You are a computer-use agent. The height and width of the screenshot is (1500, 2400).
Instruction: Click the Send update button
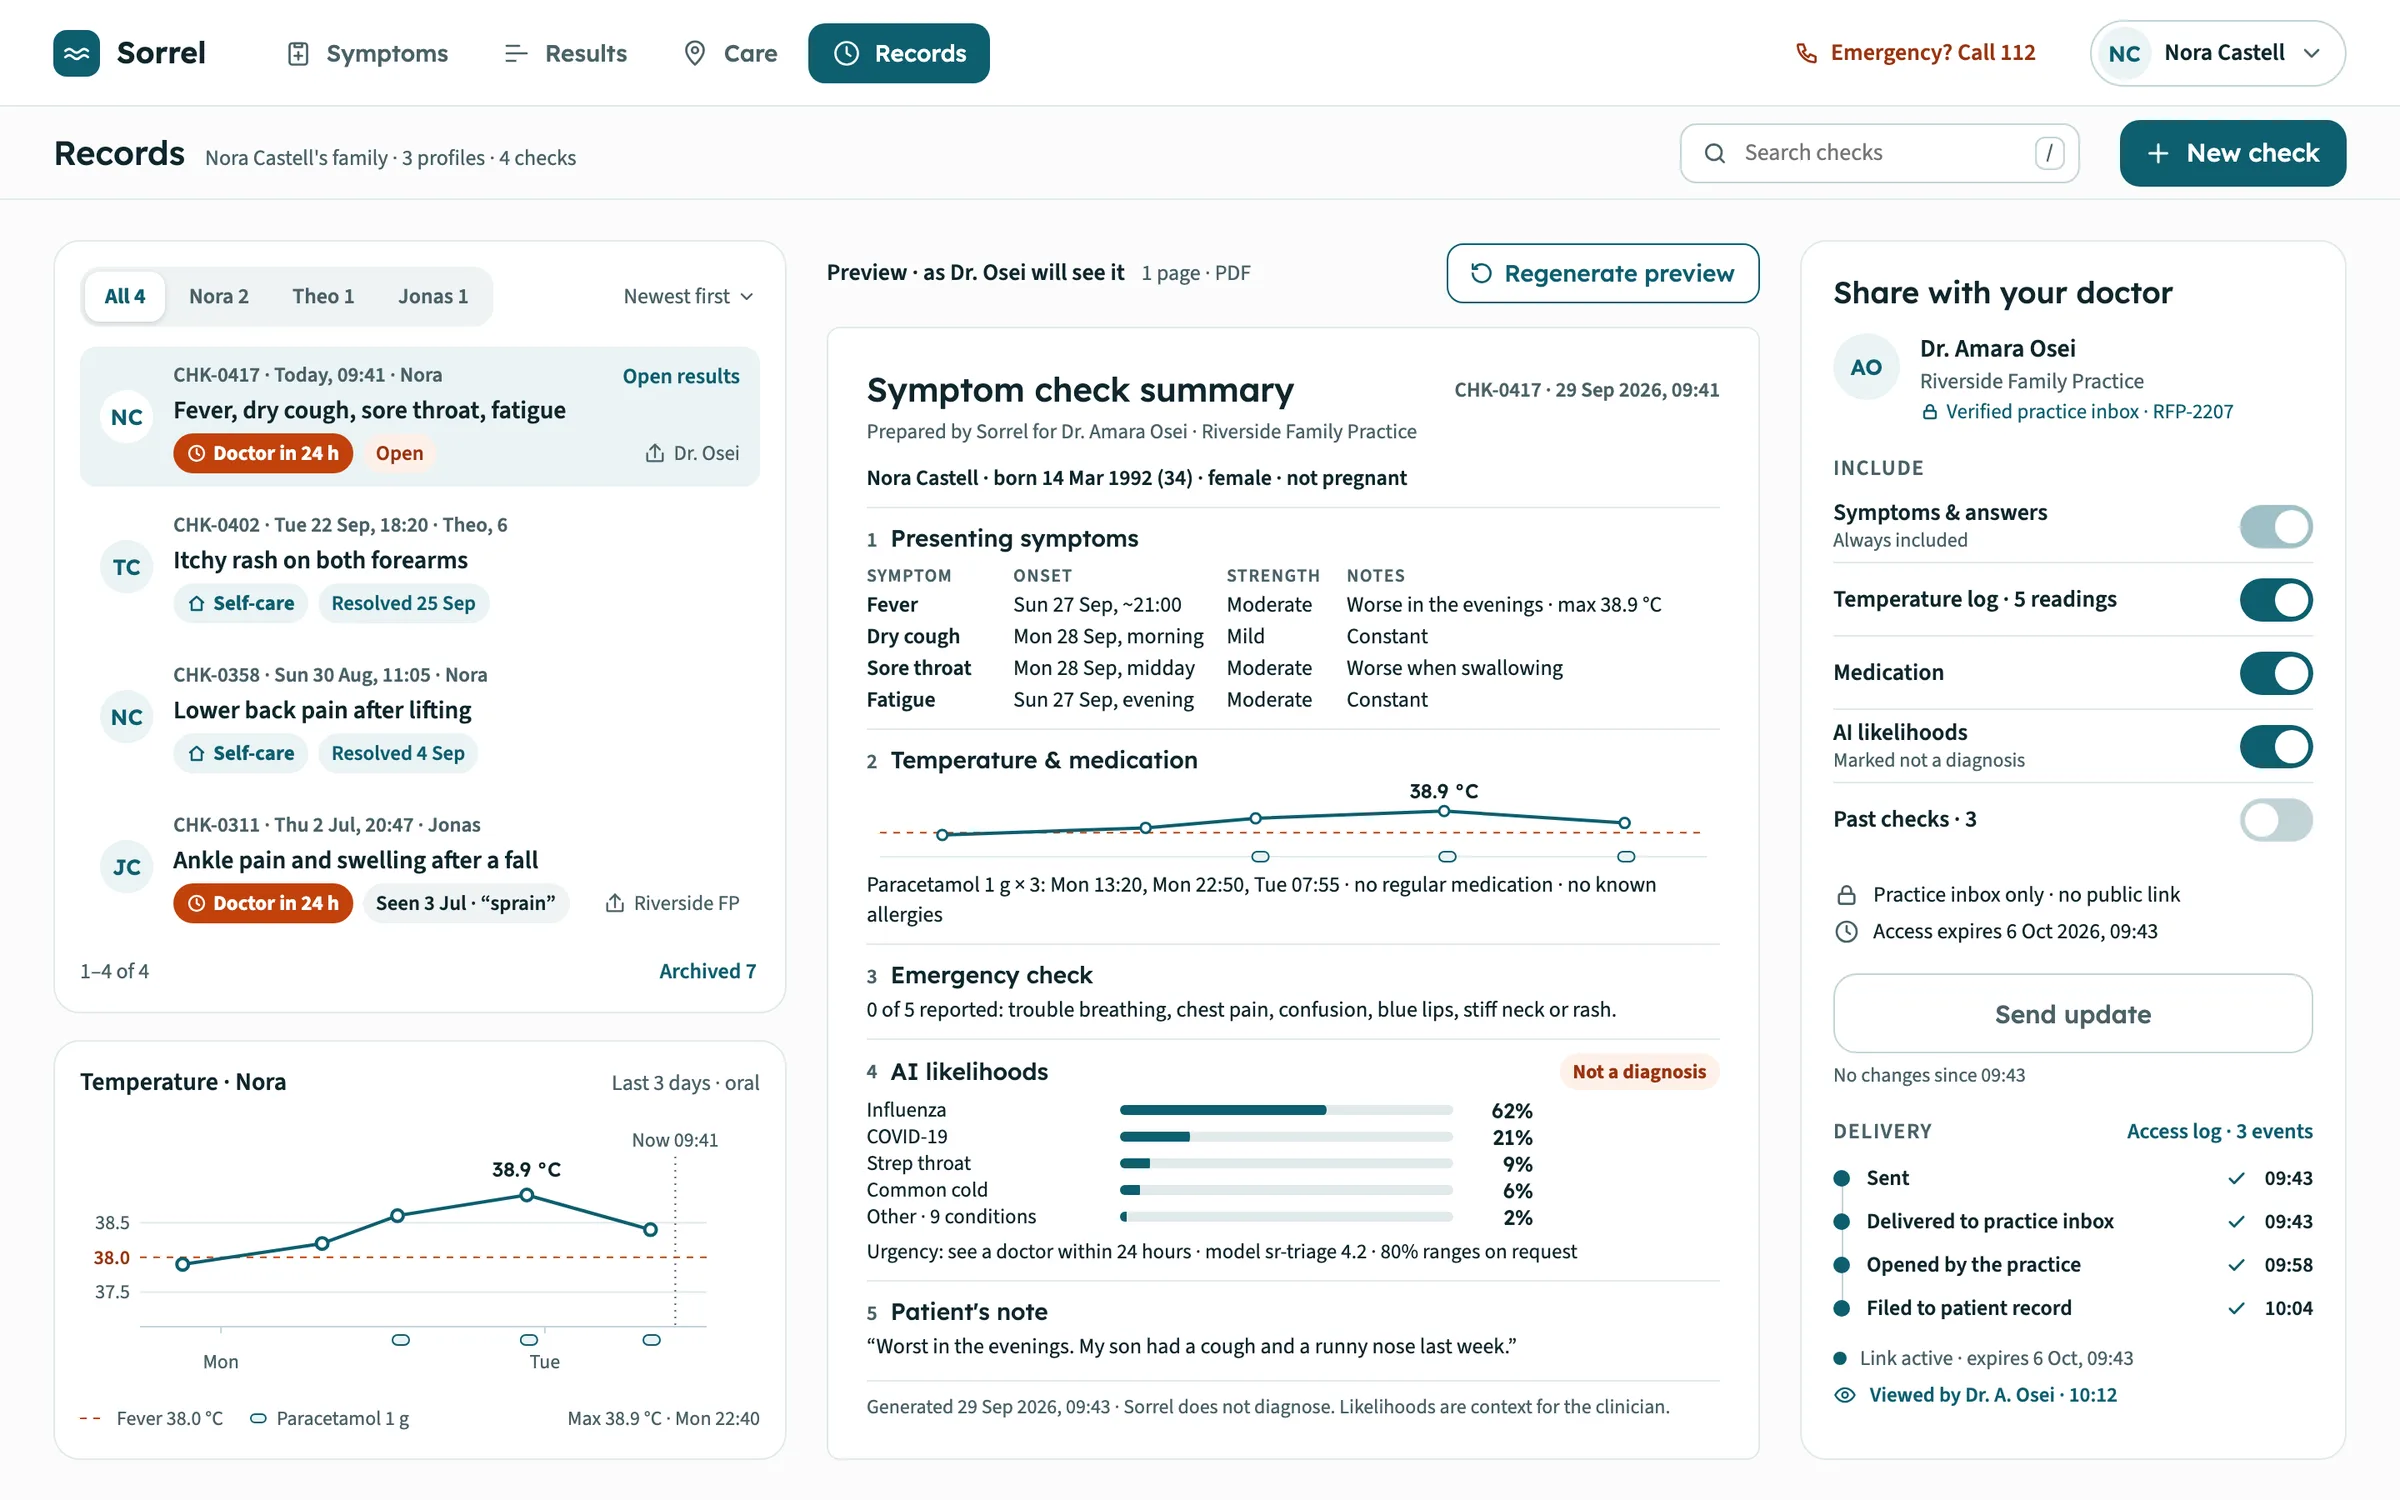click(2073, 1013)
